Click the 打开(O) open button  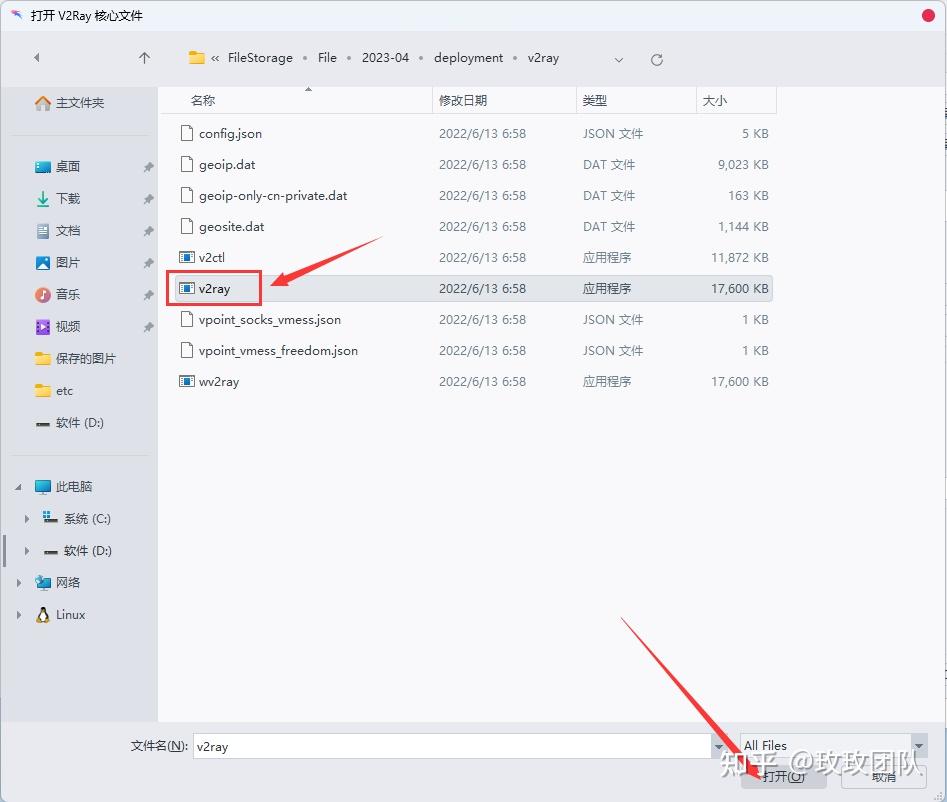pyautogui.click(x=784, y=777)
